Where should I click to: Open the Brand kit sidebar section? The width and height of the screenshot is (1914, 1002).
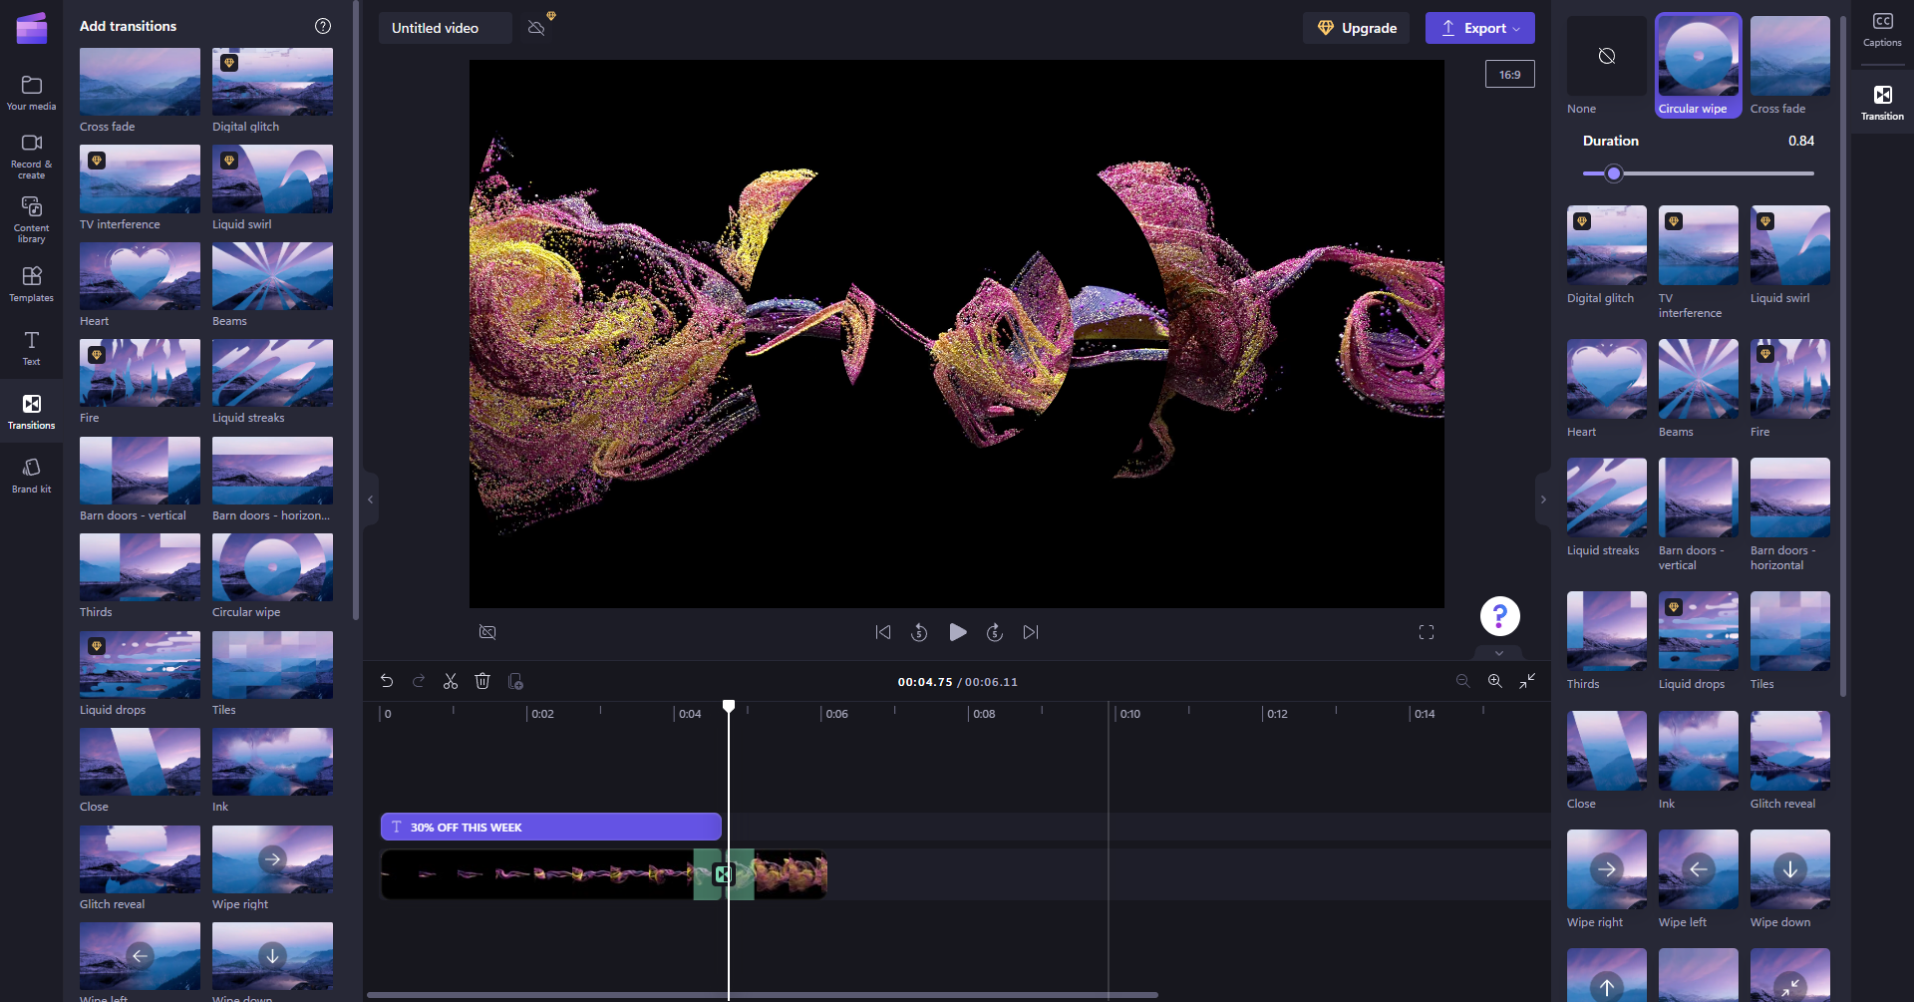click(31, 475)
